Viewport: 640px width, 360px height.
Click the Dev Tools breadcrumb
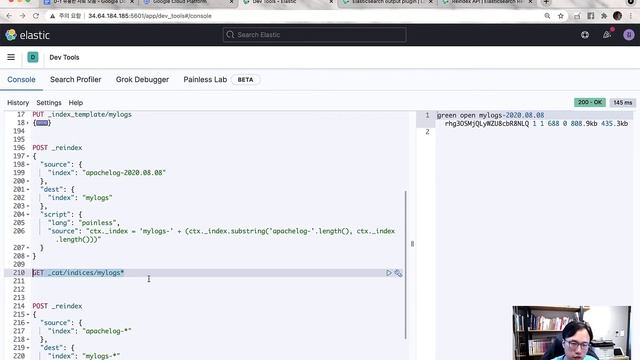click(x=64, y=57)
